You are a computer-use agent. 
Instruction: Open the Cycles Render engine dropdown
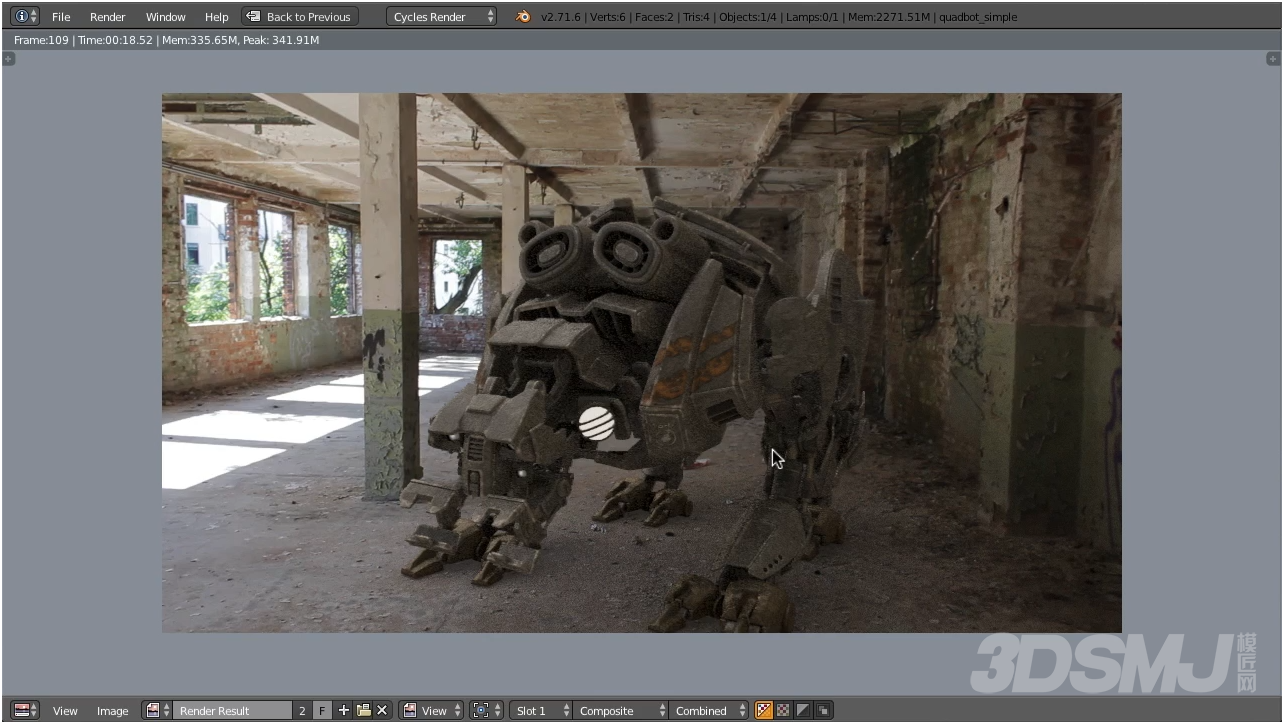point(441,17)
